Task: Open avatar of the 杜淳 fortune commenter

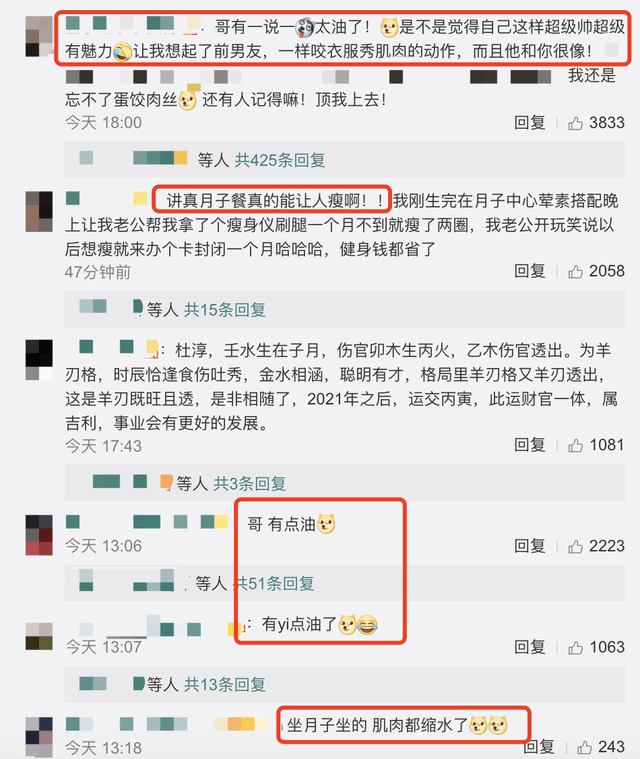Action: click(39, 360)
